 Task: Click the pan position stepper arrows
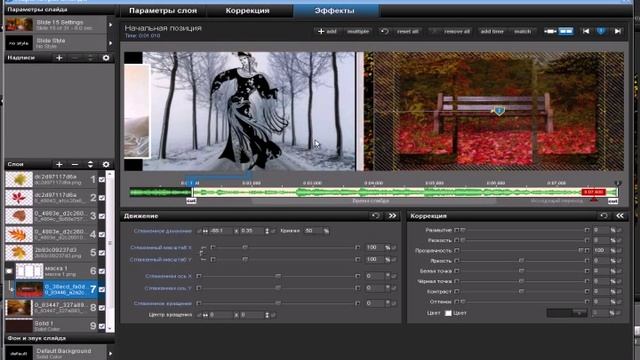267,231
